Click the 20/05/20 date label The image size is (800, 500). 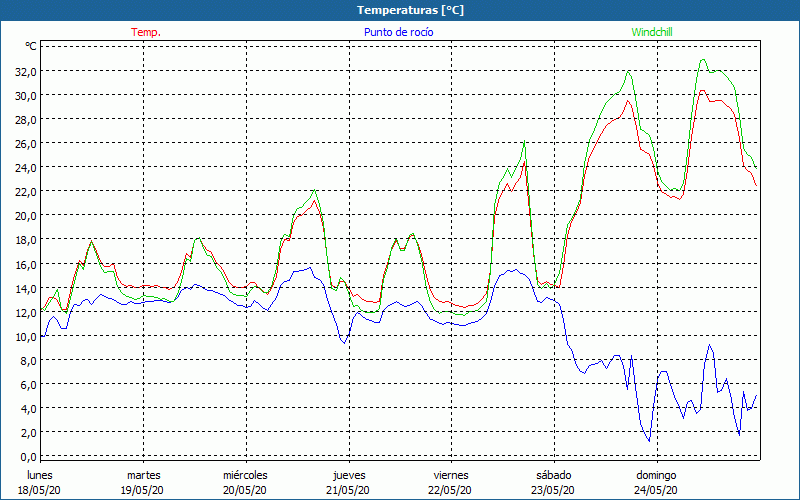245,490
